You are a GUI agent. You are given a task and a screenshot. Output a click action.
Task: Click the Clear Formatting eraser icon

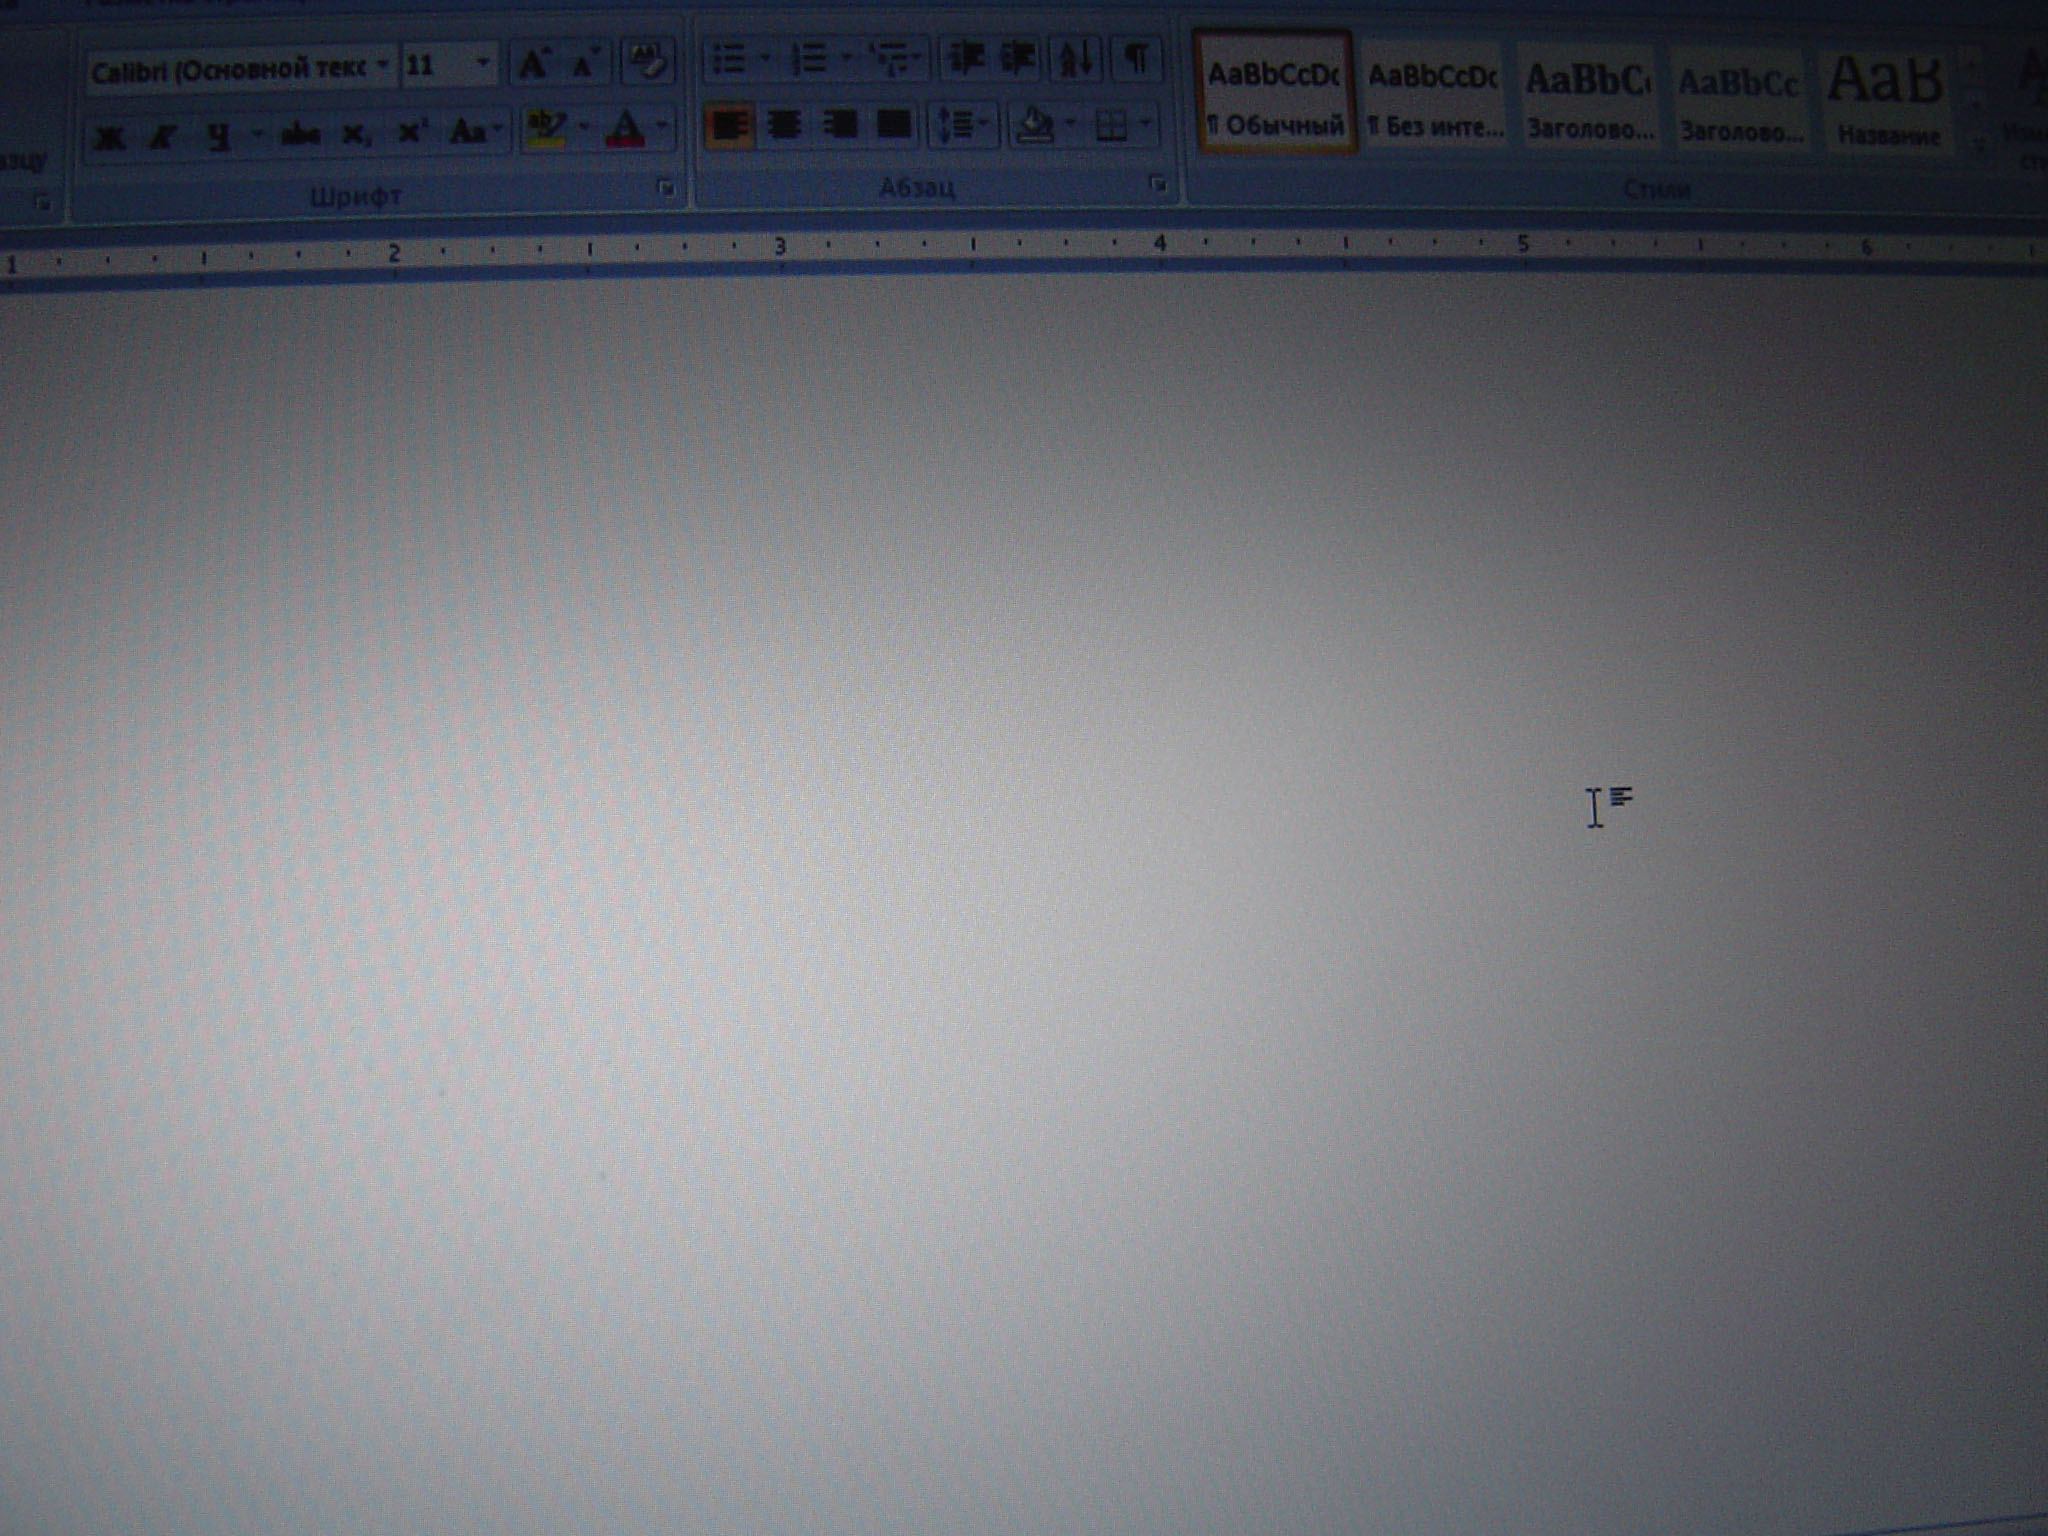pyautogui.click(x=648, y=62)
